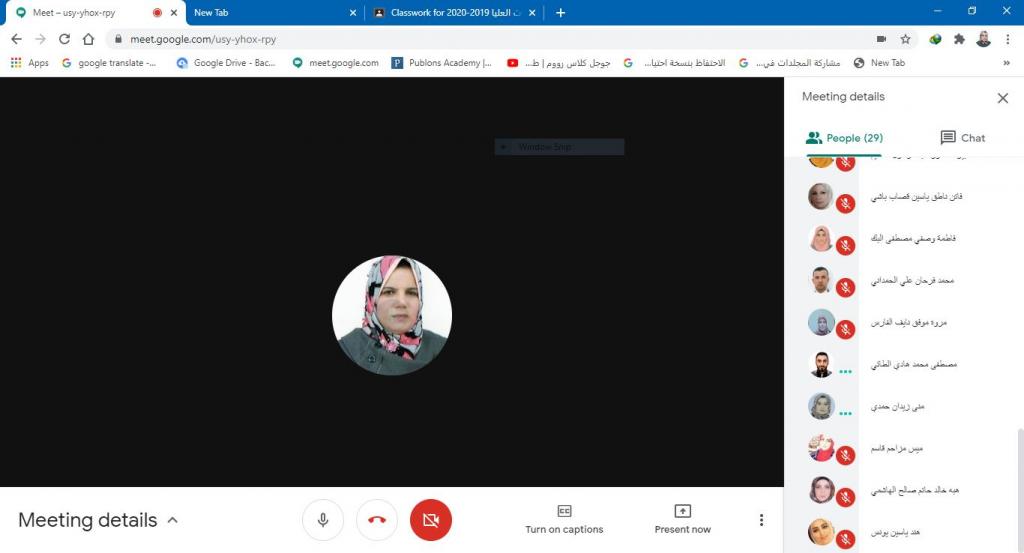Click the browser home icon
The image size is (1024, 553).
click(x=88, y=39)
